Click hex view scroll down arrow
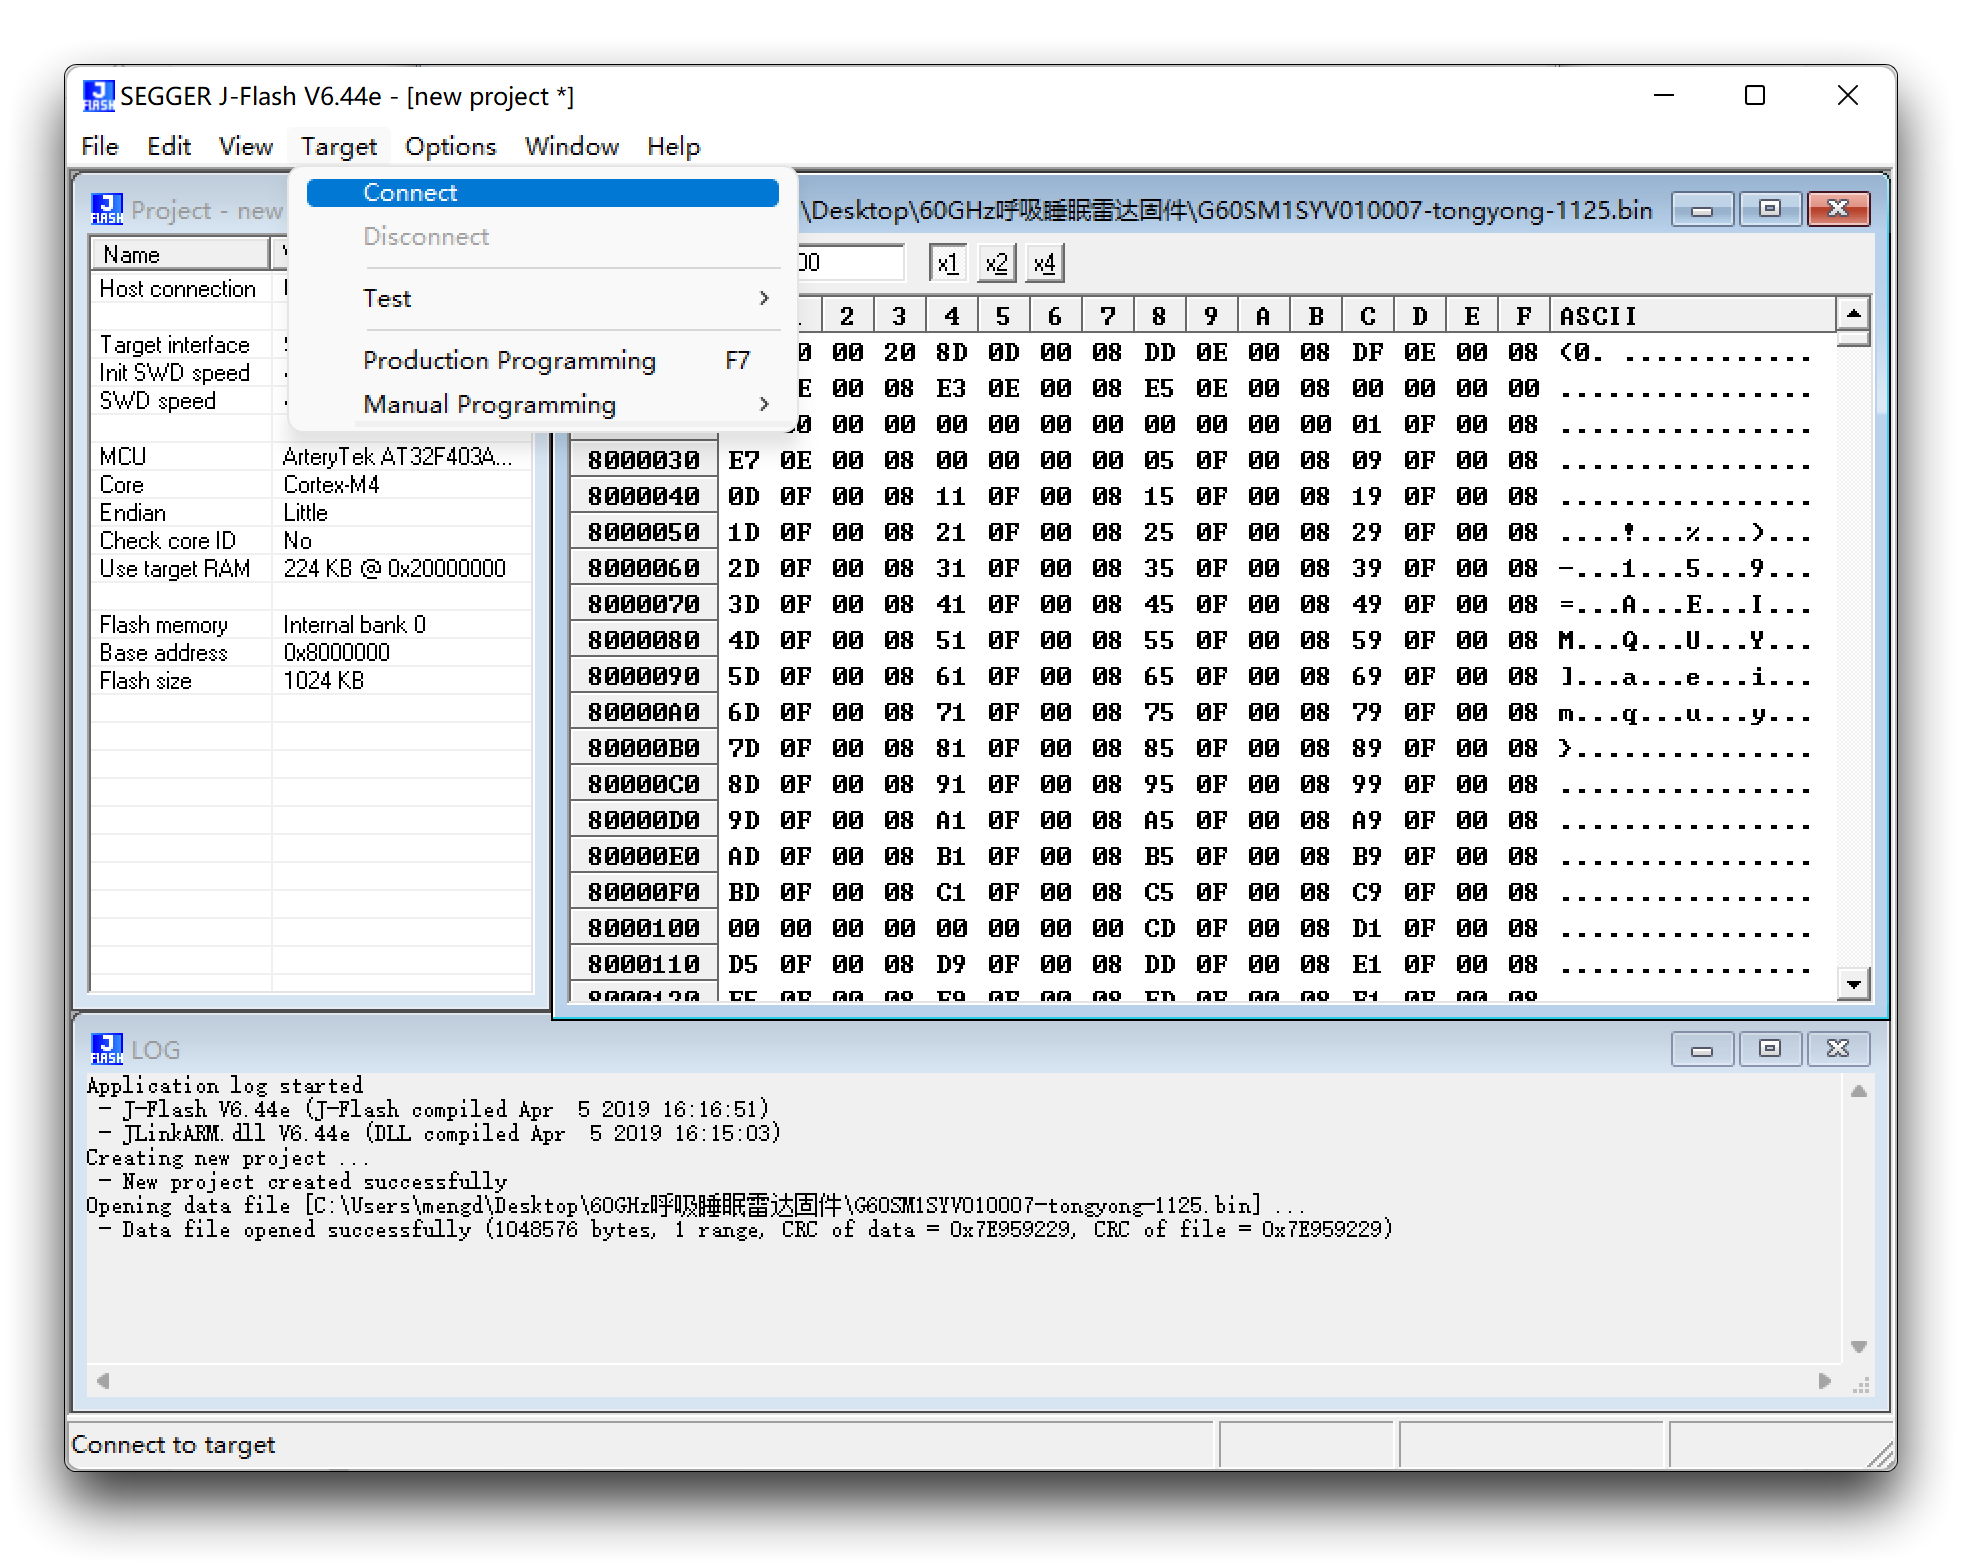Screen dimensions: 1962x1568 click(x=1854, y=984)
